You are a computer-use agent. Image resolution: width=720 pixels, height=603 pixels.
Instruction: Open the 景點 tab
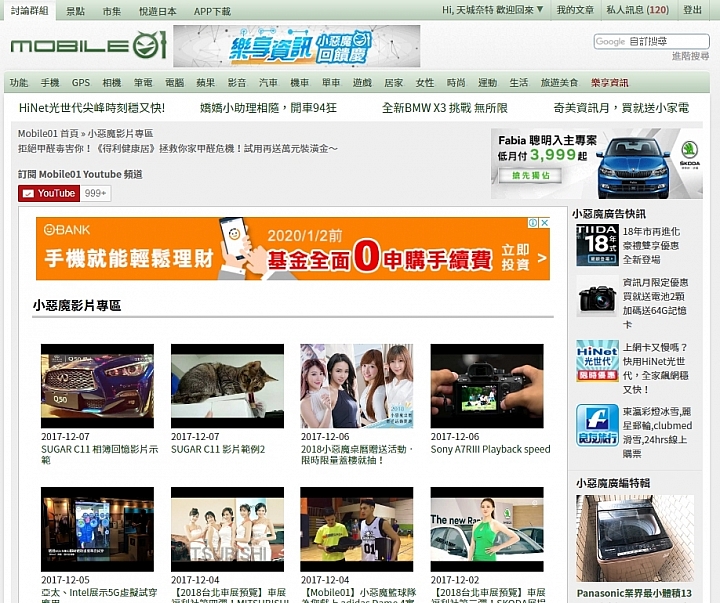75,11
